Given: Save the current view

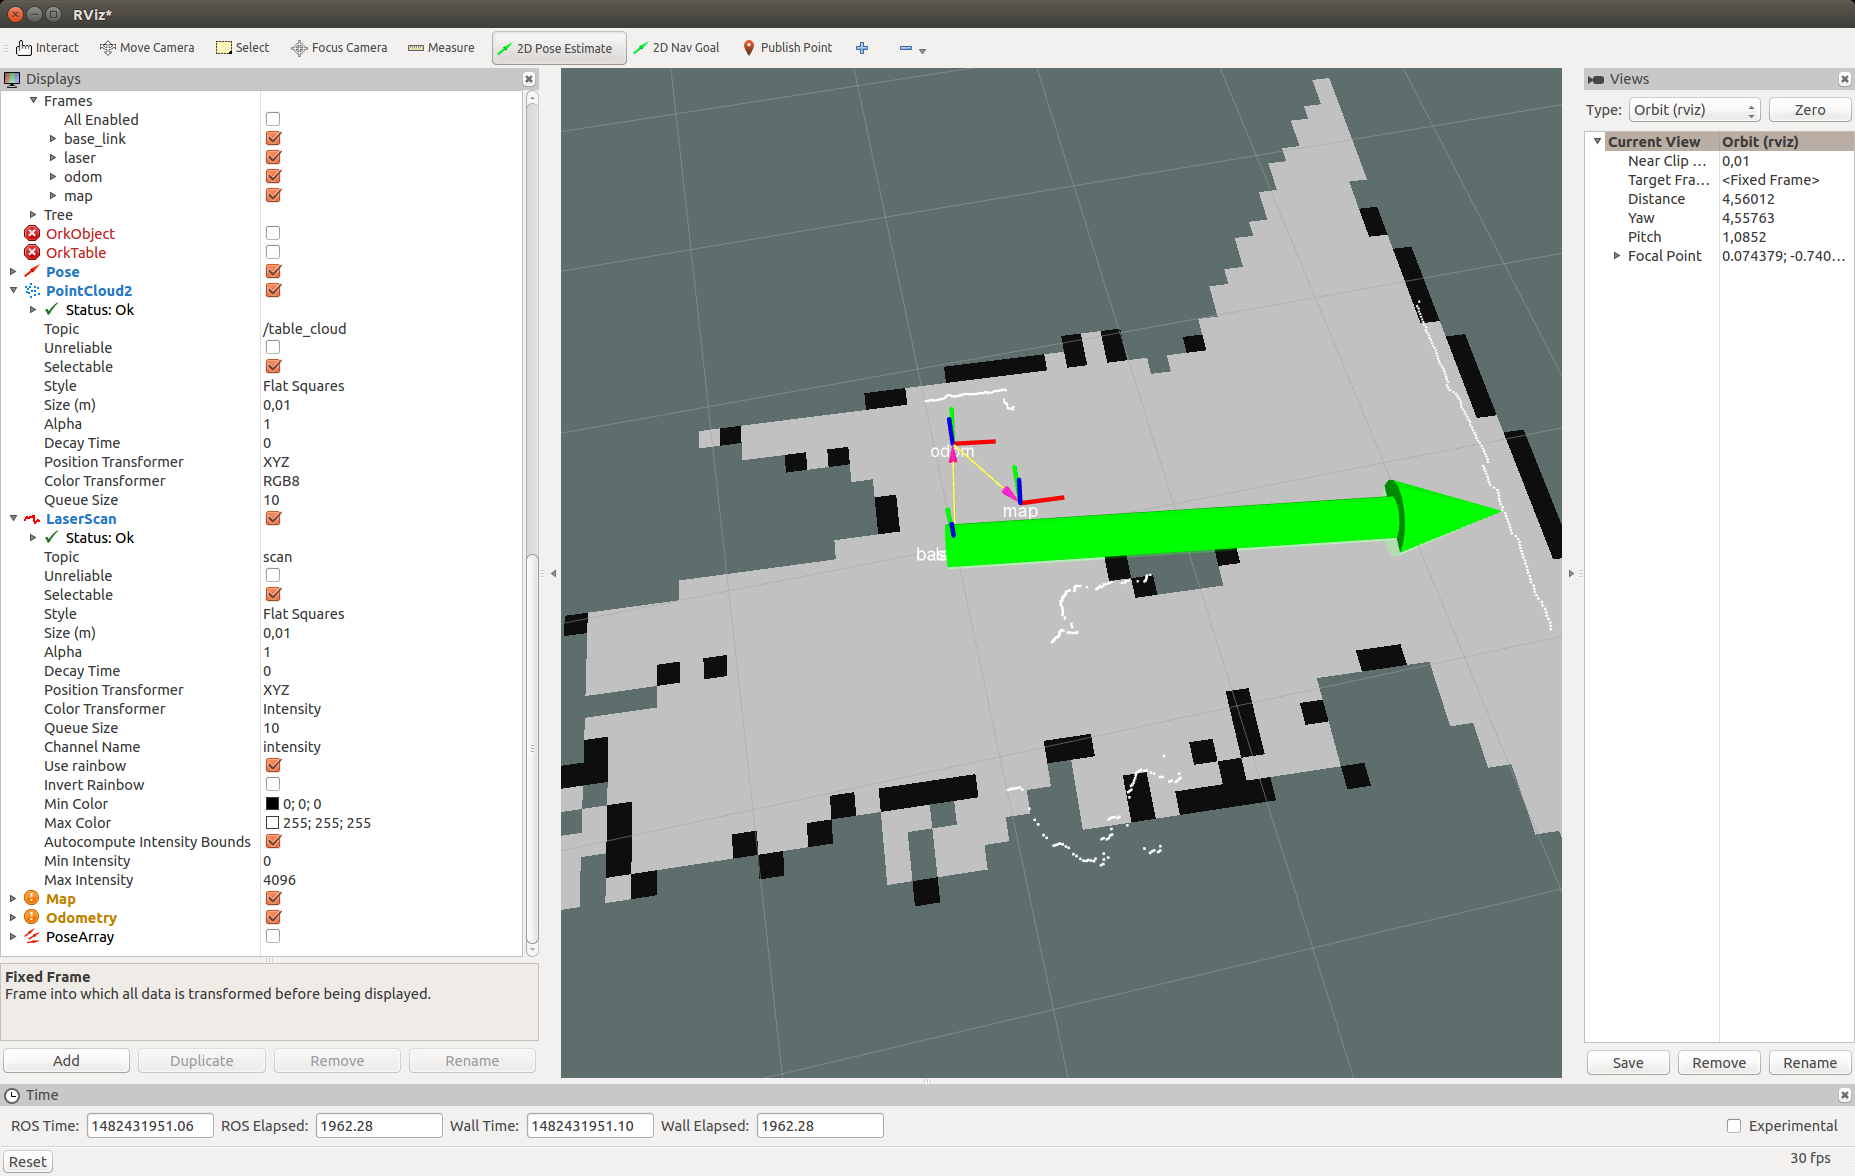Looking at the screenshot, I should [1628, 1062].
